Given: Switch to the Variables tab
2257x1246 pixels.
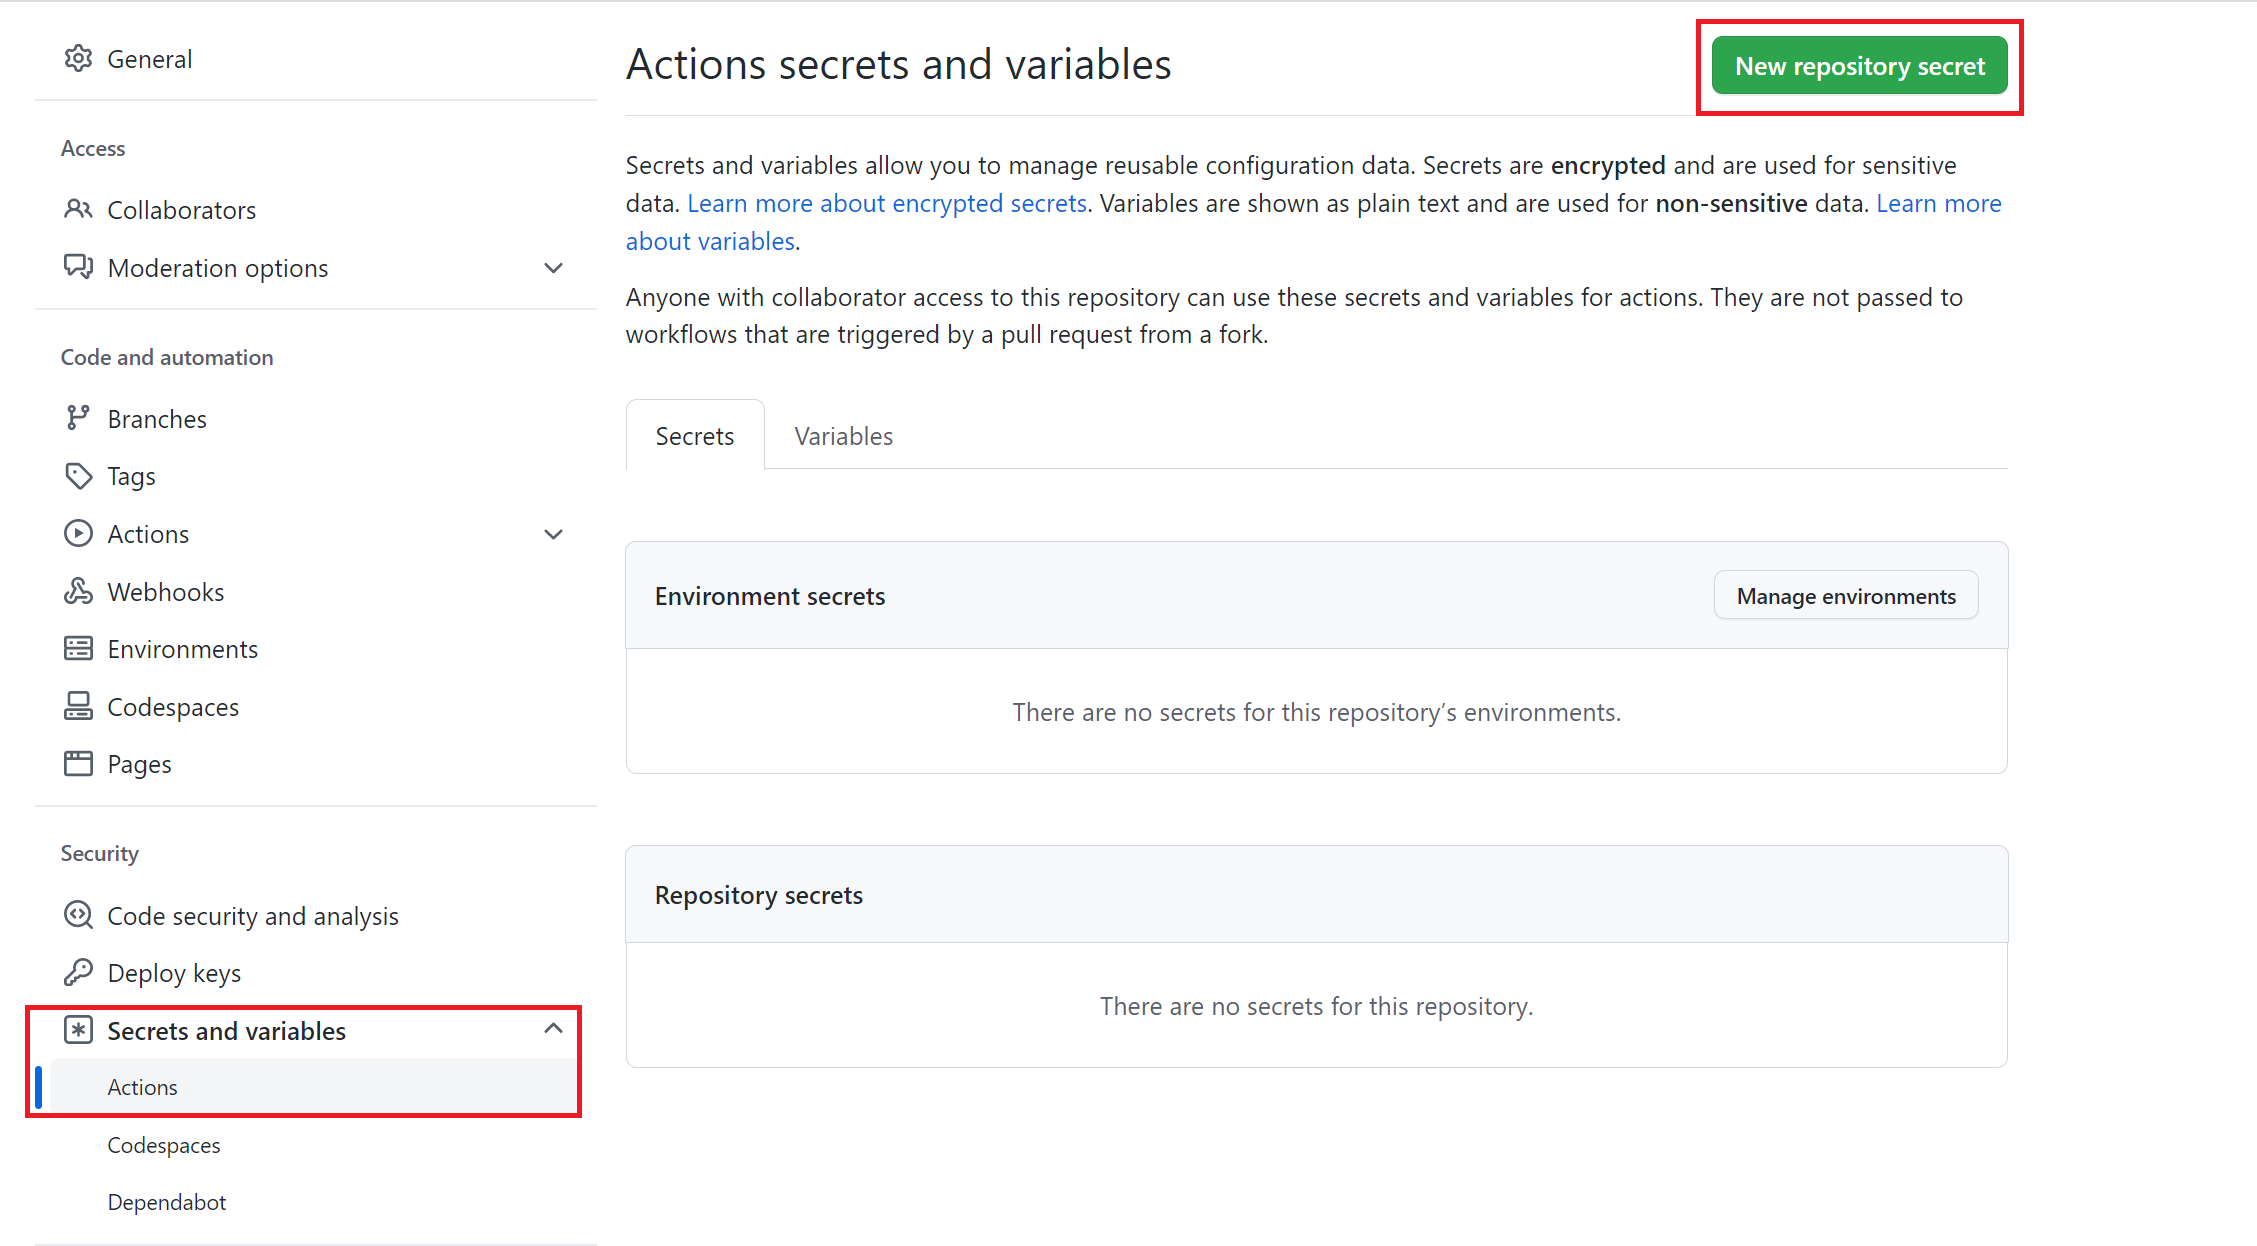Looking at the screenshot, I should pyautogui.click(x=843, y=436).
